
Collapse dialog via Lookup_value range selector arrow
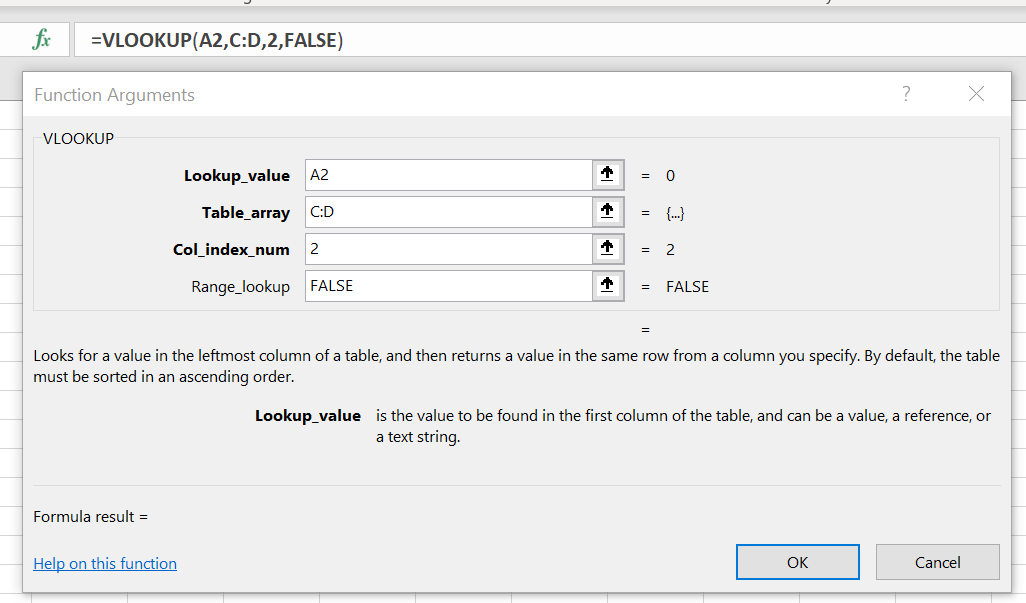pos(608,175)
